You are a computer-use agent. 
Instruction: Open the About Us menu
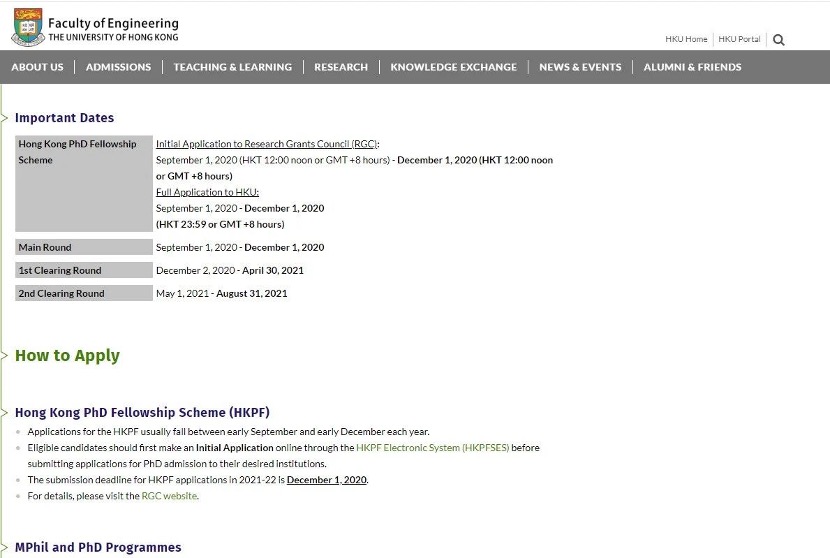pyautogui.click(x=37, y=67)
